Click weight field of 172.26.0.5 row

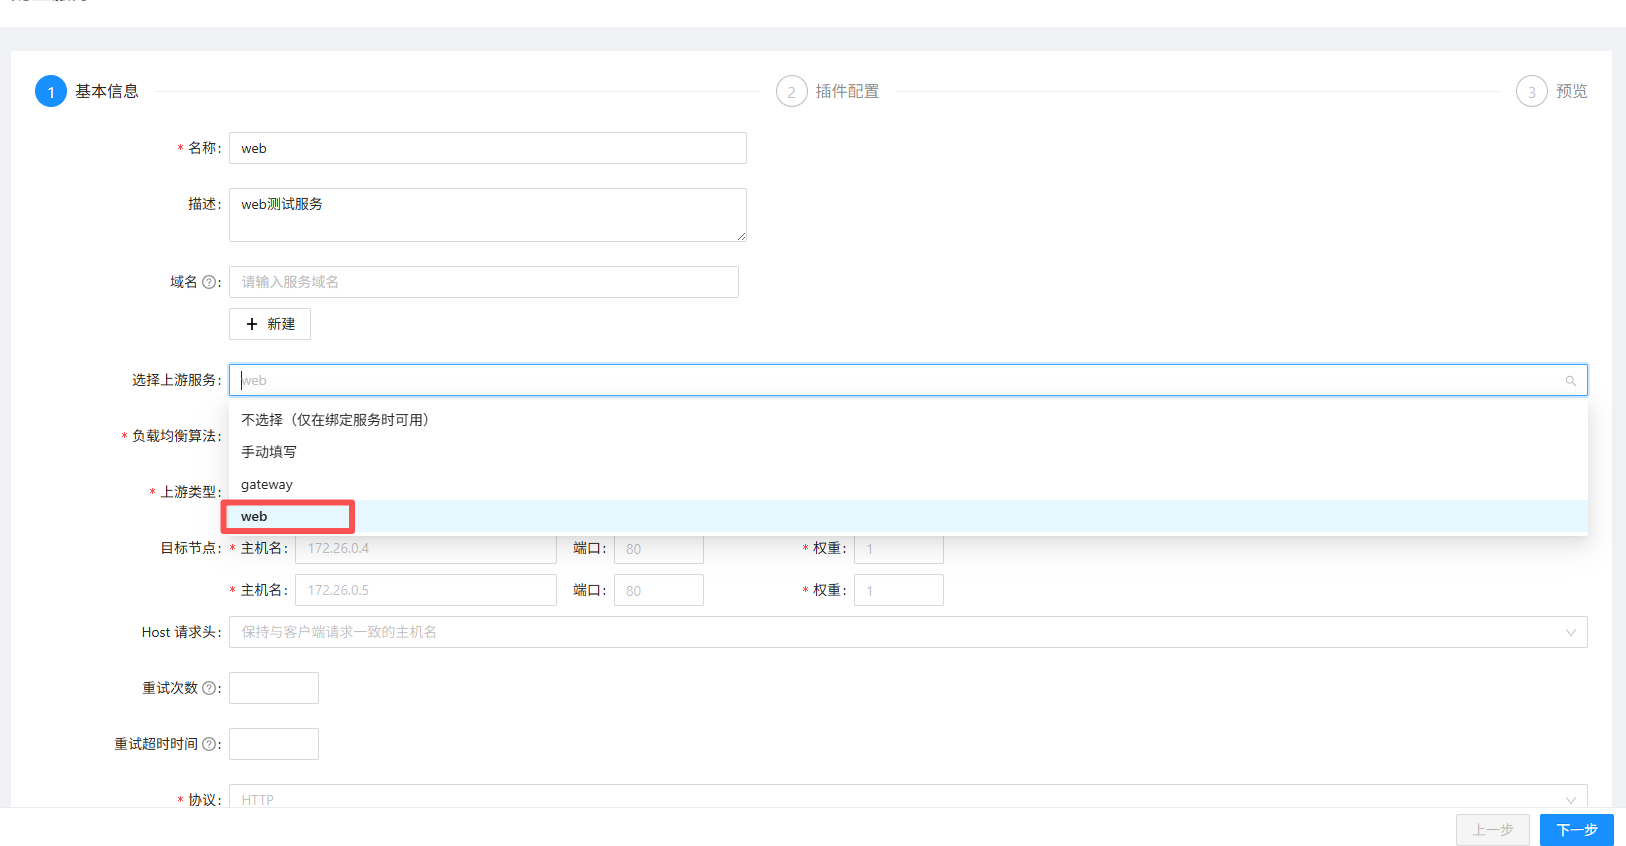pyautogui.click(x=899, y=590)
